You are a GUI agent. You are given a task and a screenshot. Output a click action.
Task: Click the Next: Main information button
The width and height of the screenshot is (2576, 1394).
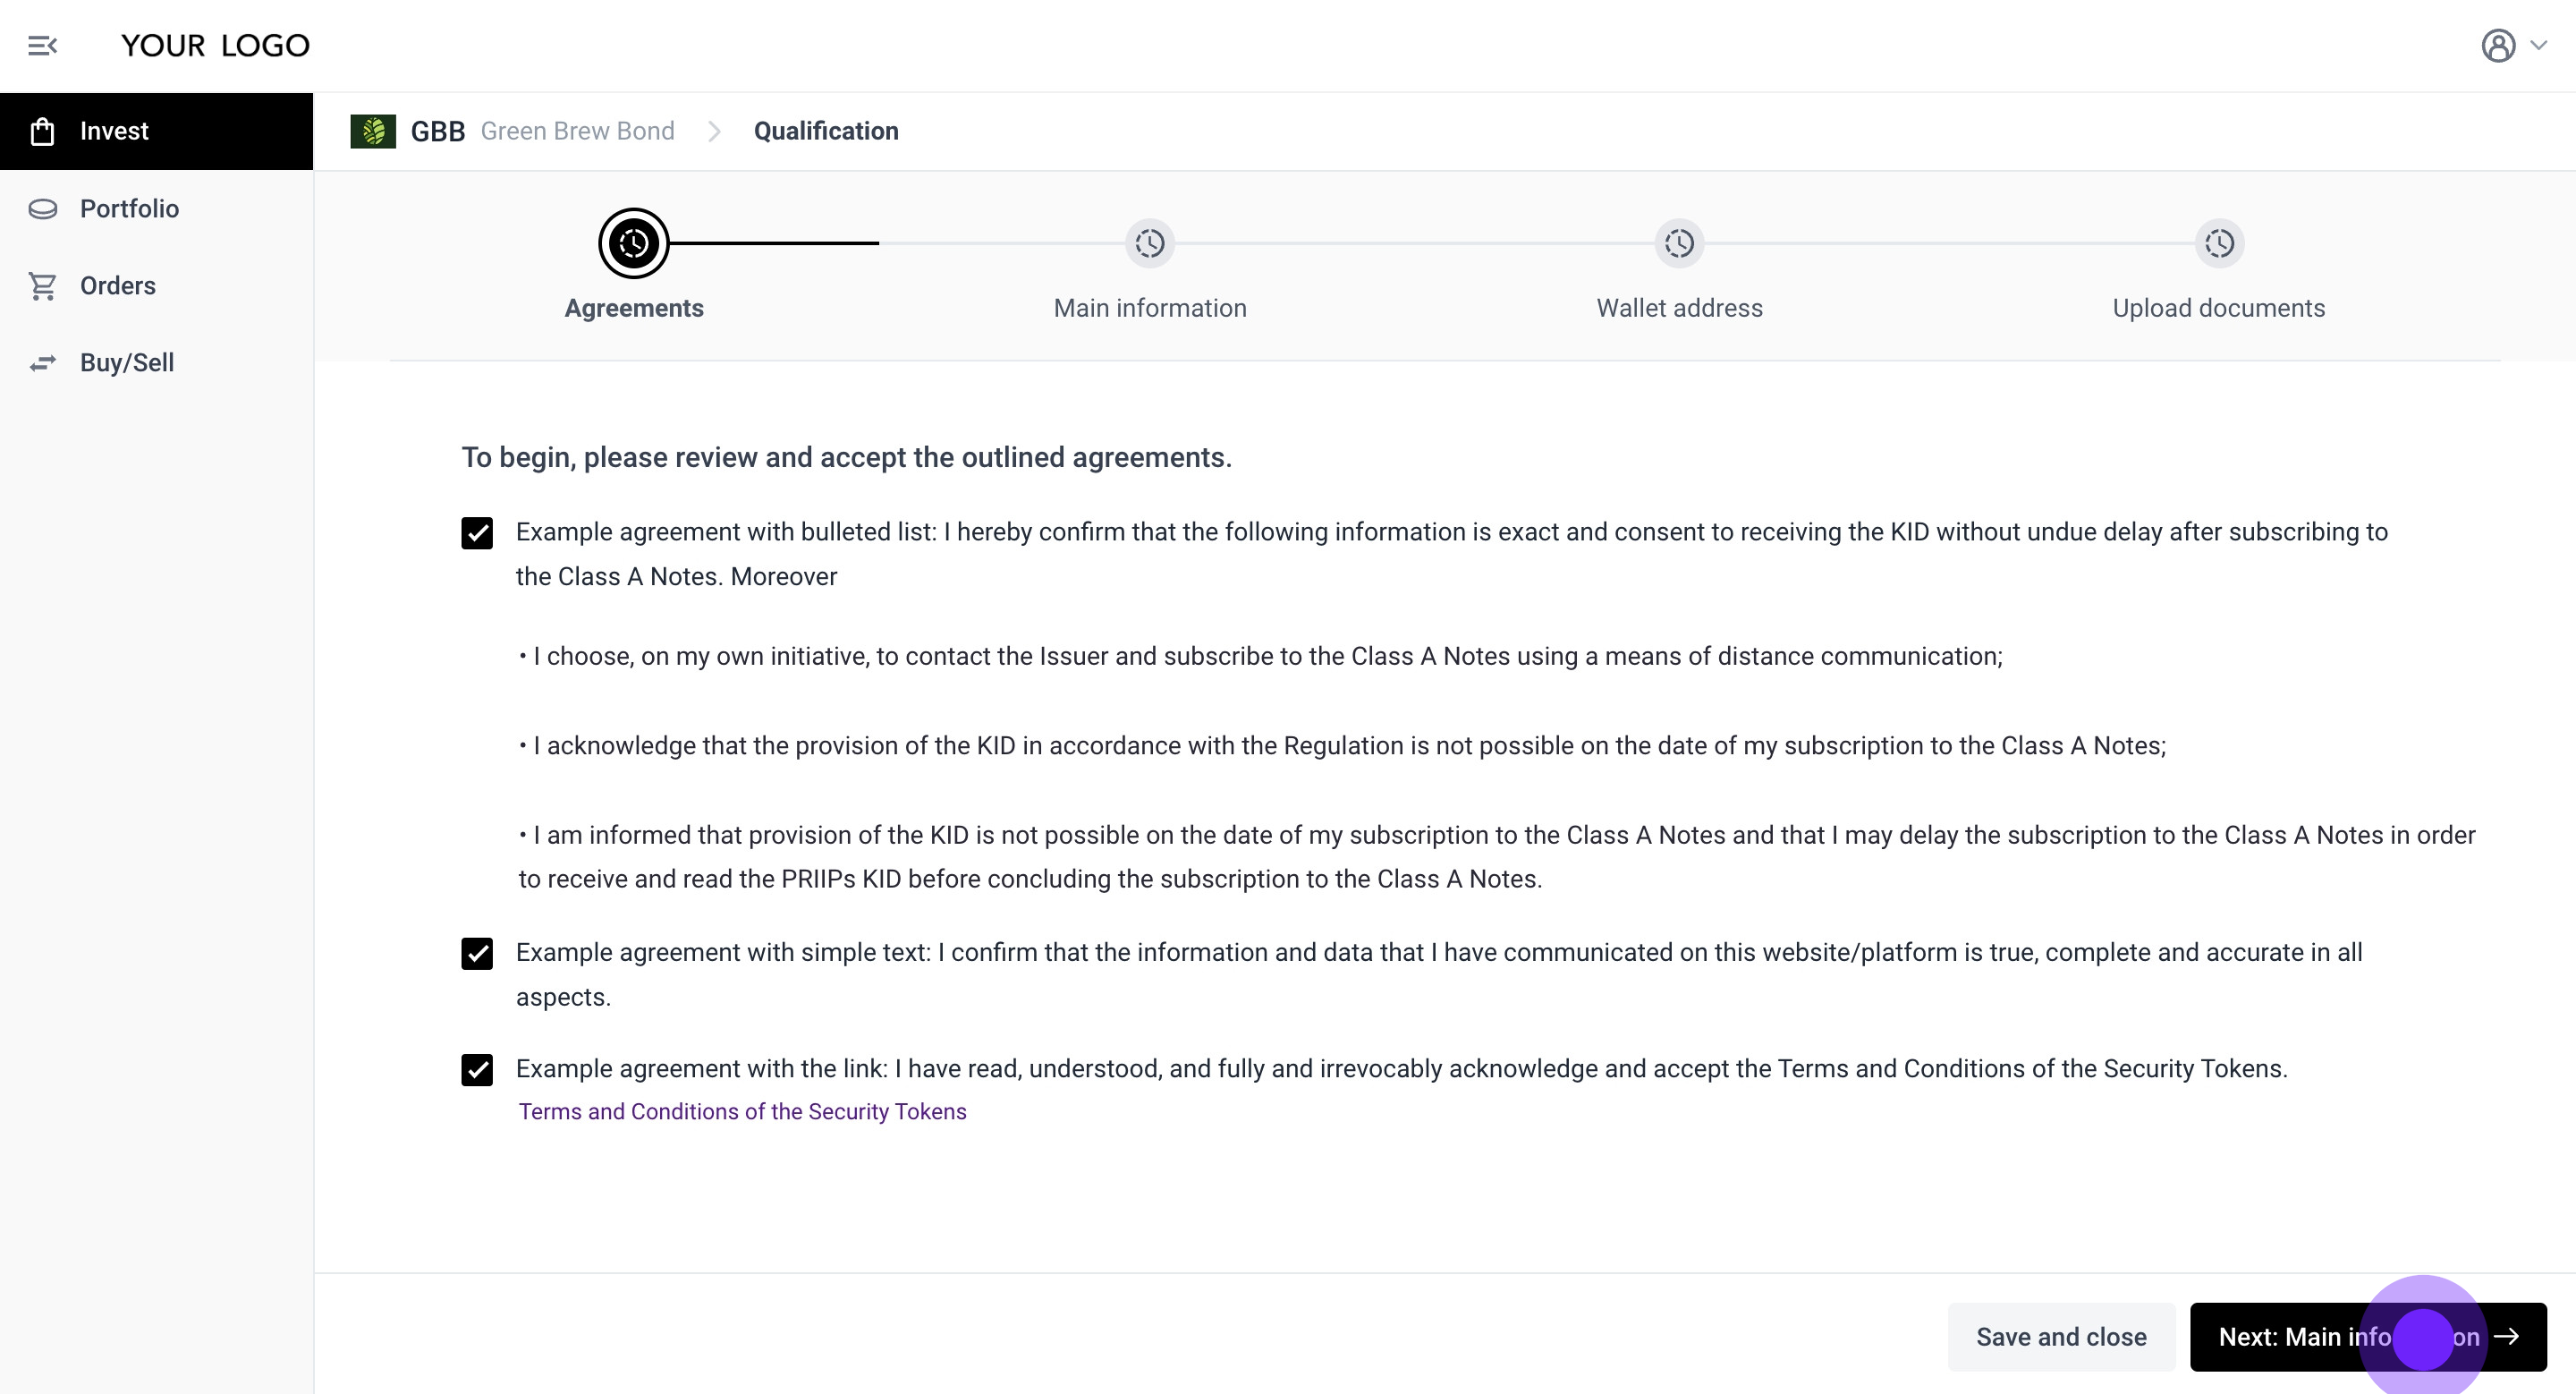point(2367,1337)
